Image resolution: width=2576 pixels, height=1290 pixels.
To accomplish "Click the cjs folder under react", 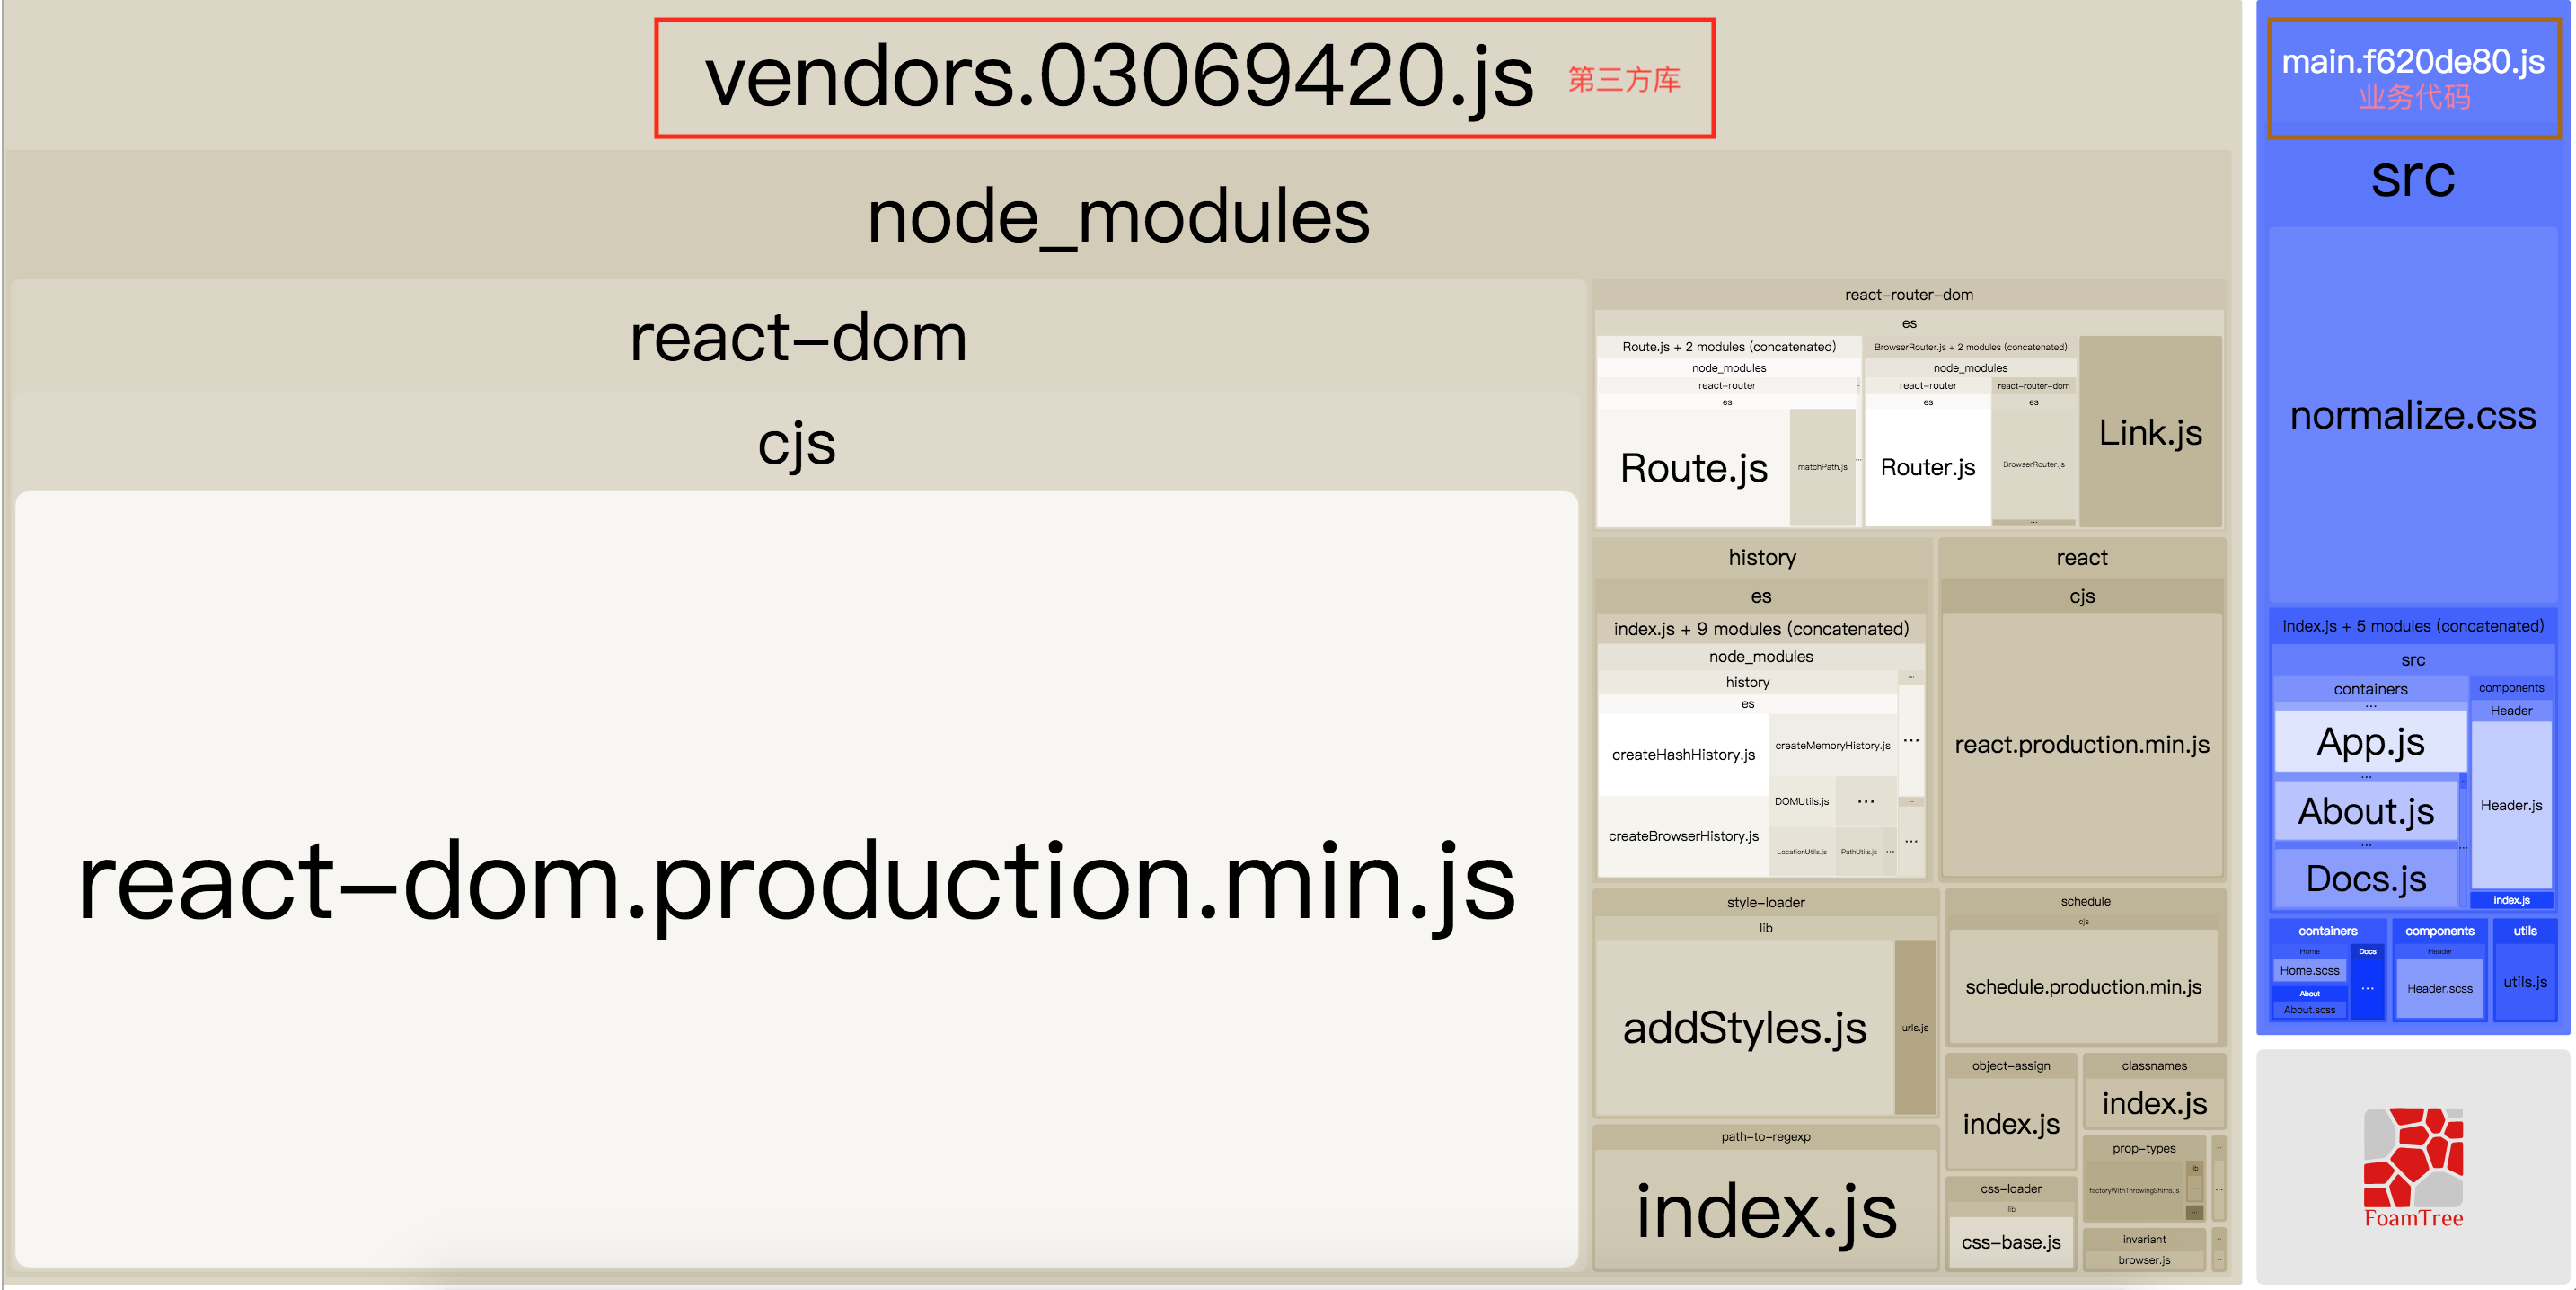I will (x=2081, y=597).
